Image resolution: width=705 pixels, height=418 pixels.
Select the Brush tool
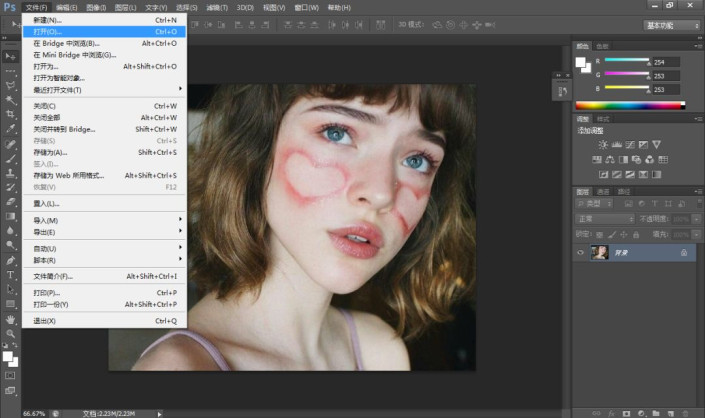click(10, 159)
